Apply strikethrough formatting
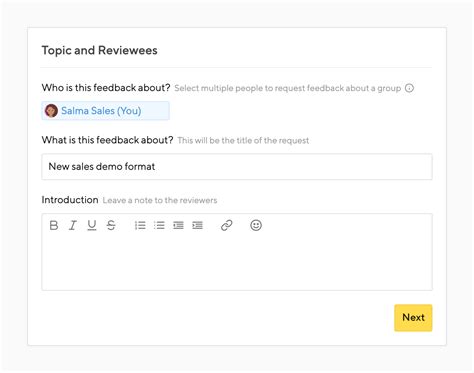 (111, 225)
